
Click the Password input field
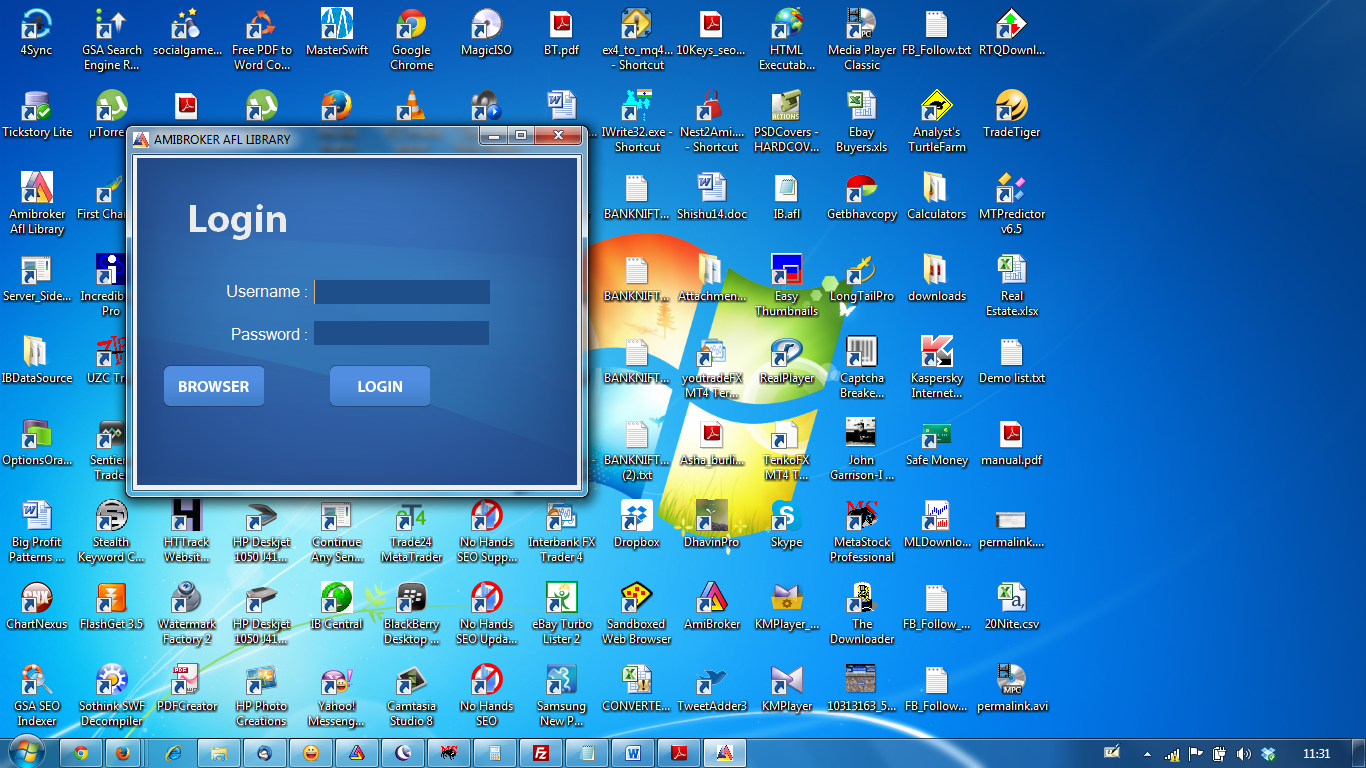click(402, 334)
